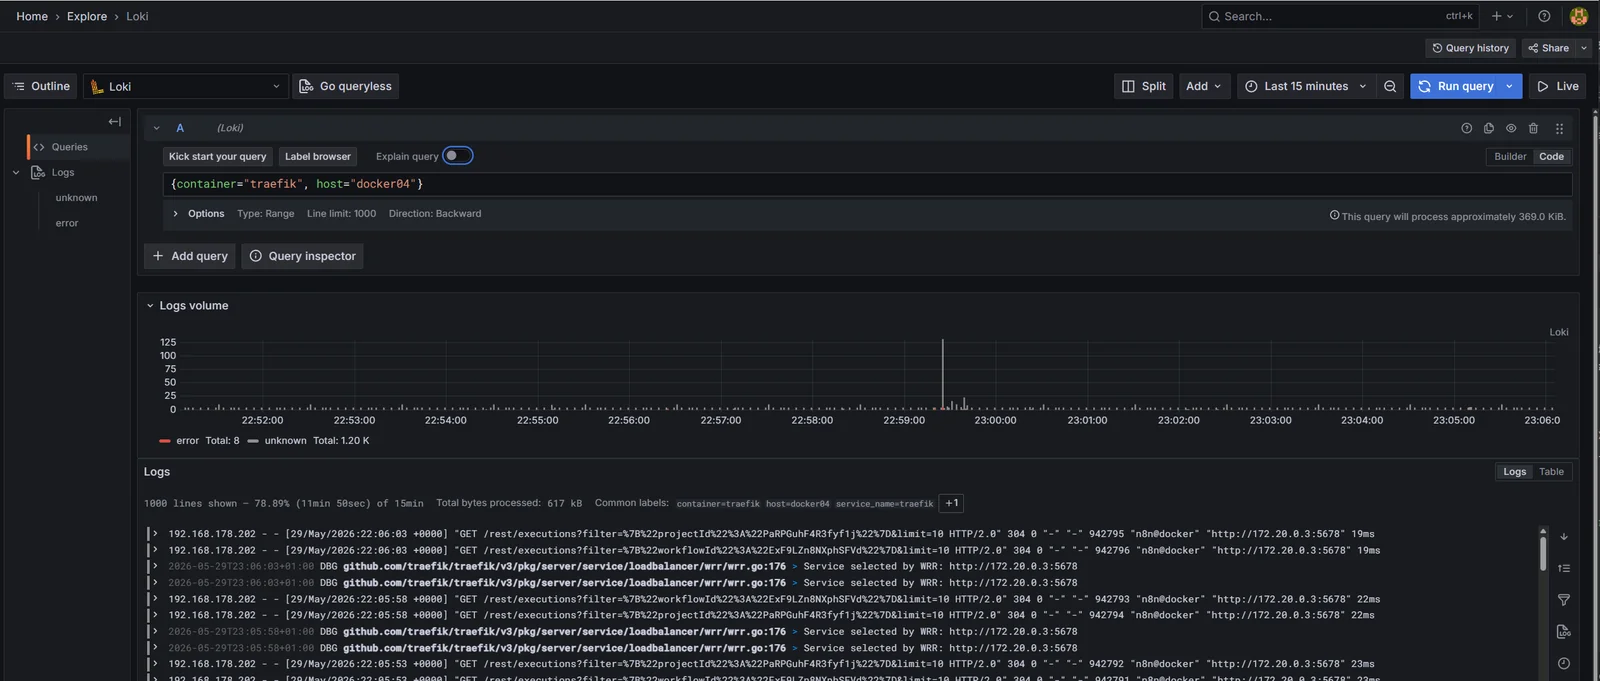Select Queries in the outline sidebar
This screenshot has height=681, width=1600.
[69, 147]
